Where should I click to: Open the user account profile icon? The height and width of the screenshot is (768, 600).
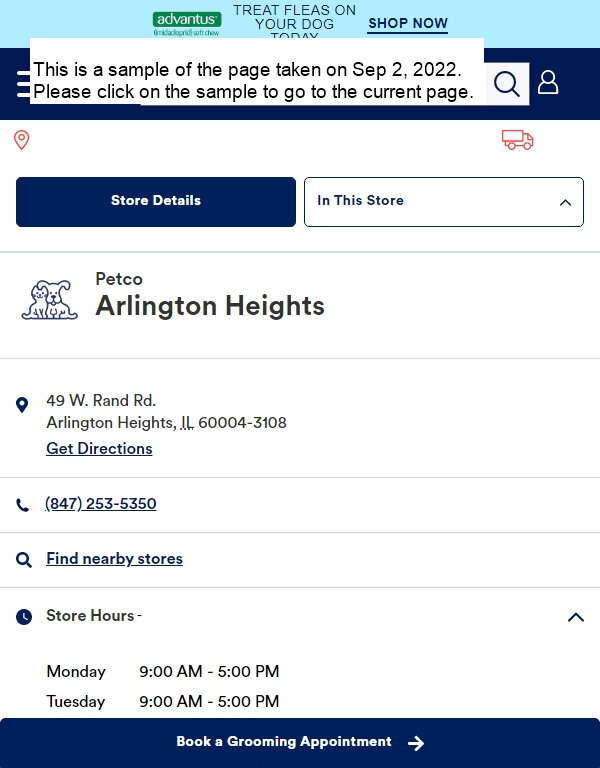(x=548, y=82)
